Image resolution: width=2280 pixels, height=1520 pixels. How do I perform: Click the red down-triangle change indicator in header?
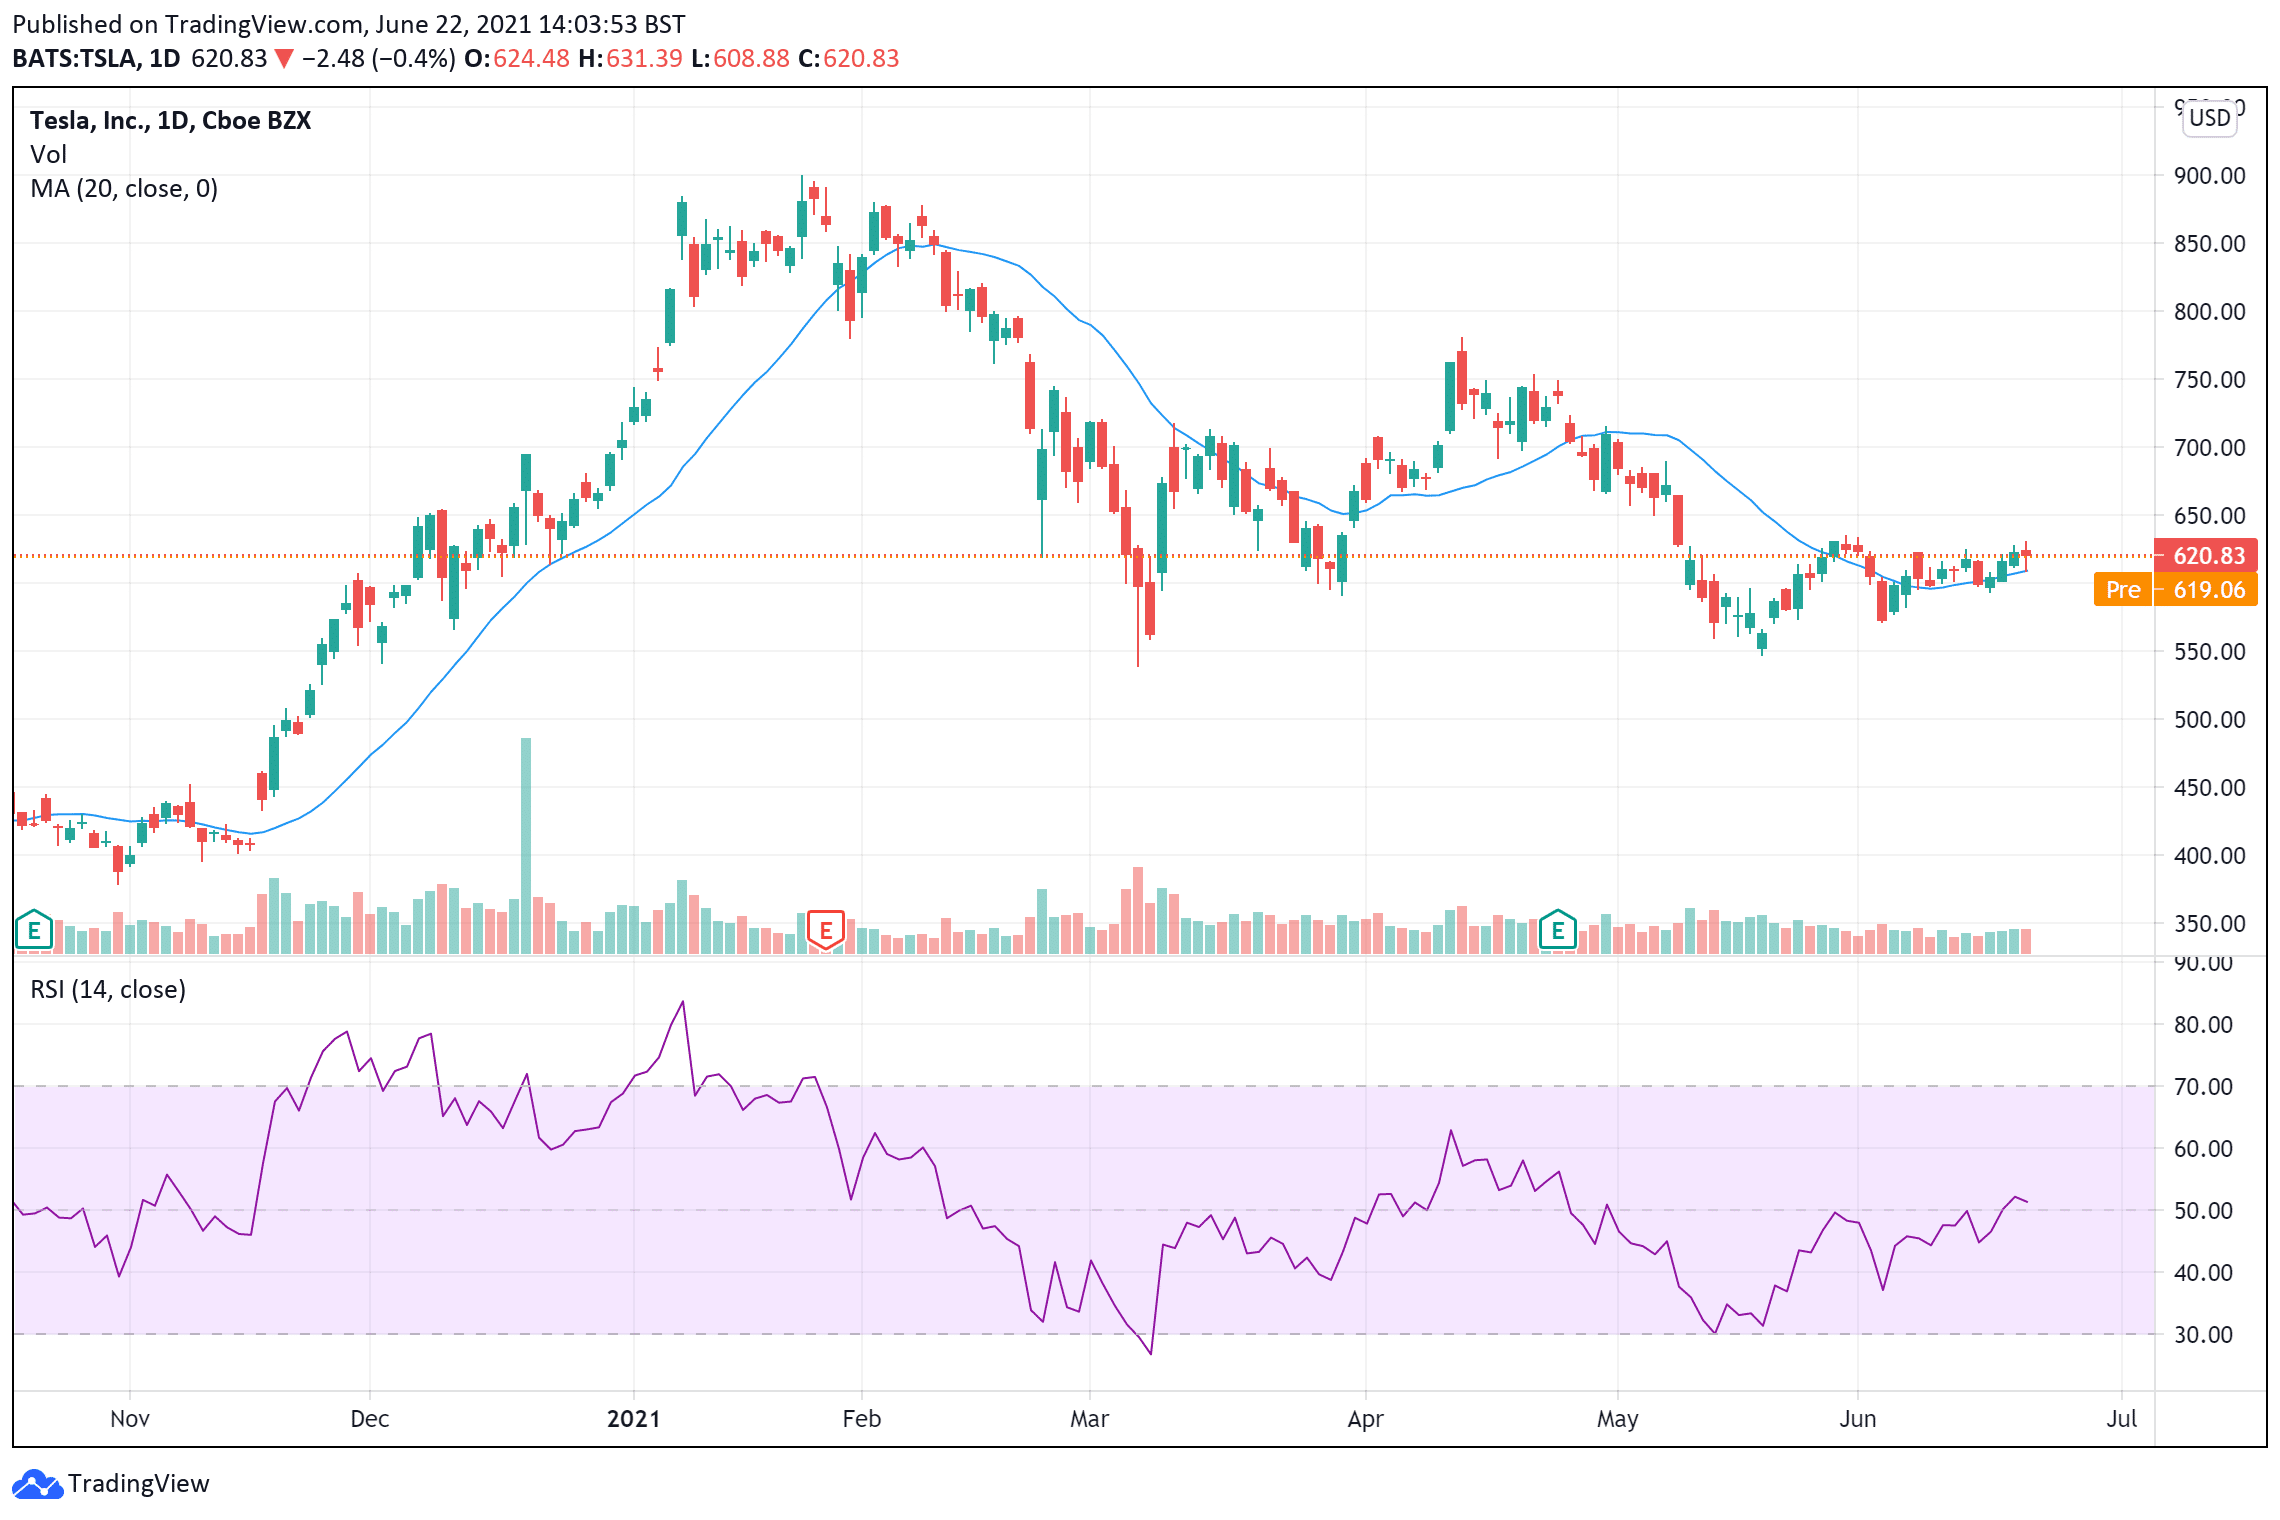284,59
